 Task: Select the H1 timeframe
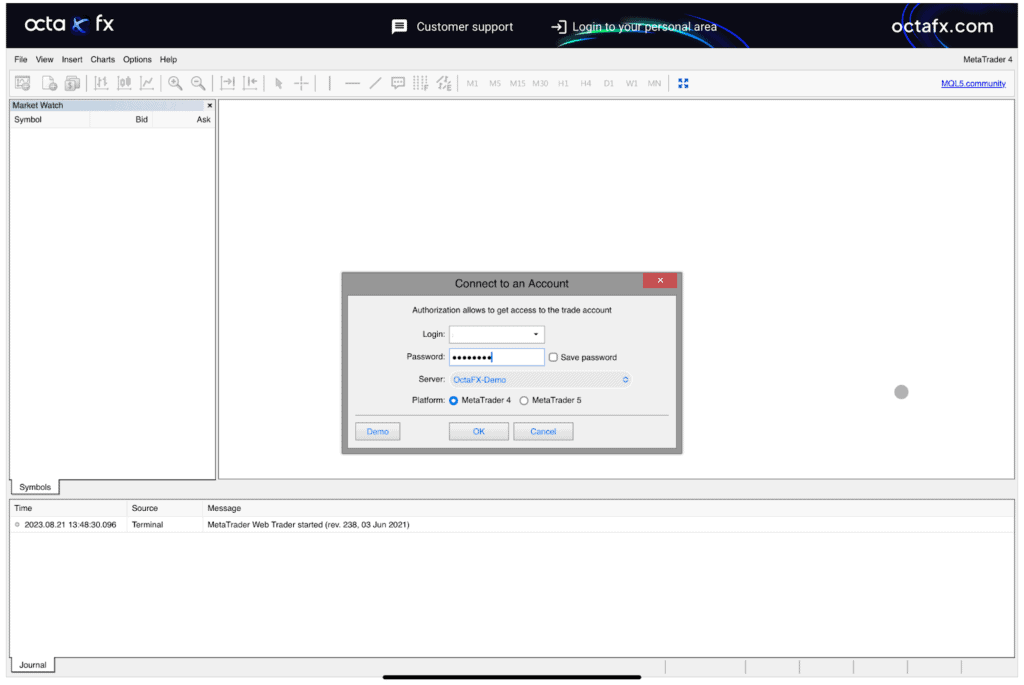(x=564, y=84)
